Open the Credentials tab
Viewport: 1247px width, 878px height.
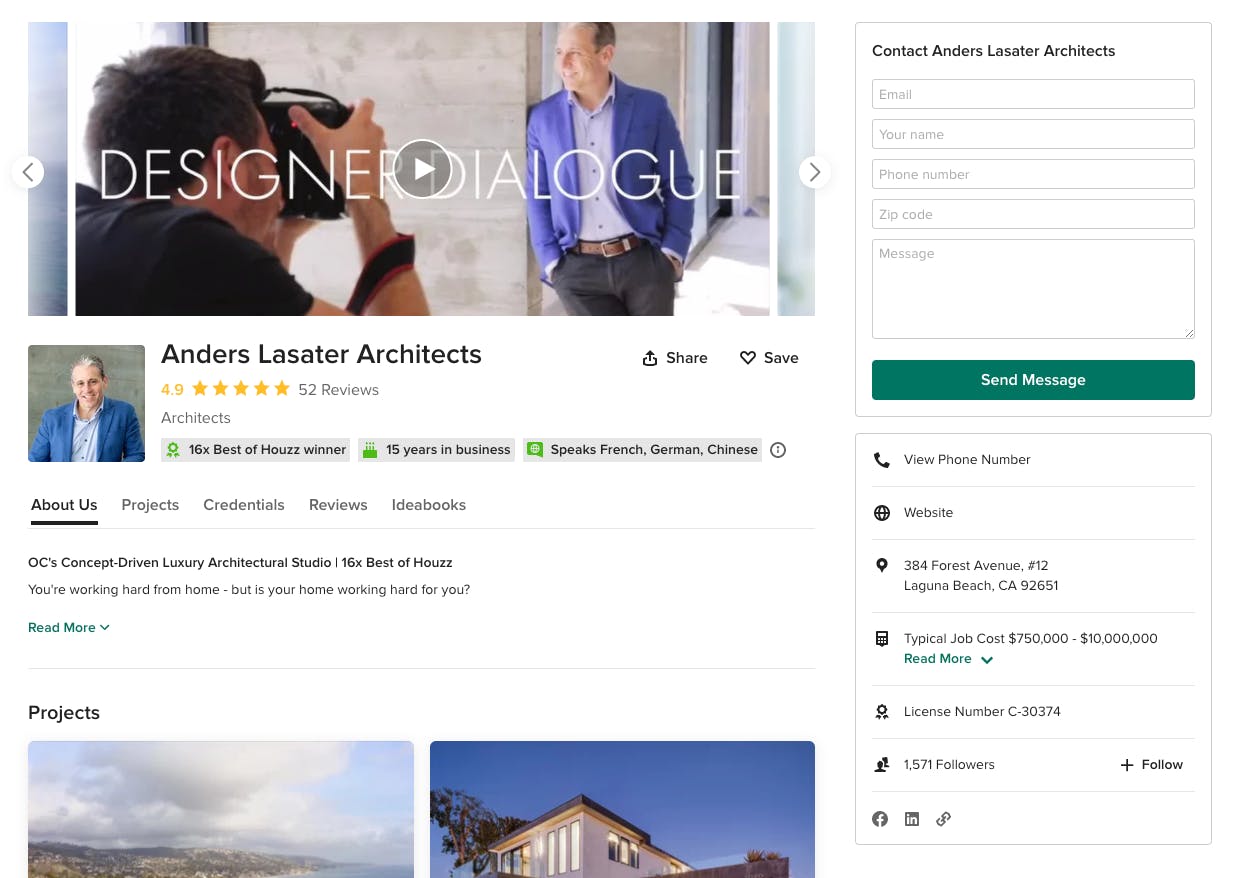pyautogui.click(x=244, y=505)
